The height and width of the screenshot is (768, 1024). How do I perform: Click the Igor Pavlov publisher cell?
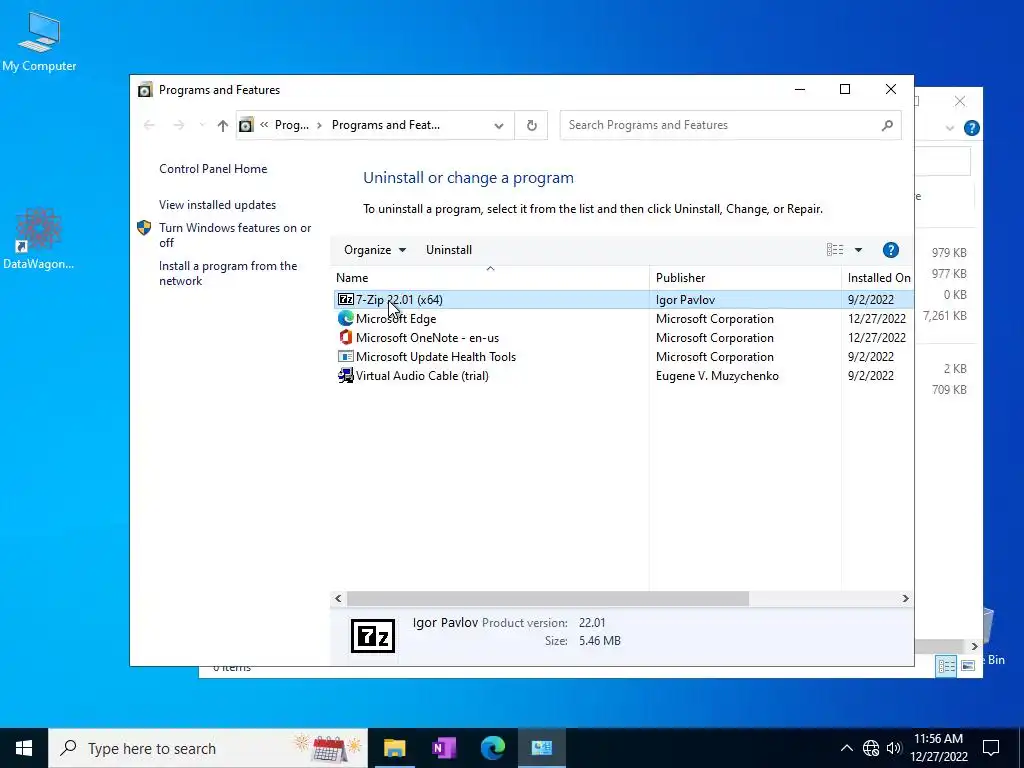(685, 300)
